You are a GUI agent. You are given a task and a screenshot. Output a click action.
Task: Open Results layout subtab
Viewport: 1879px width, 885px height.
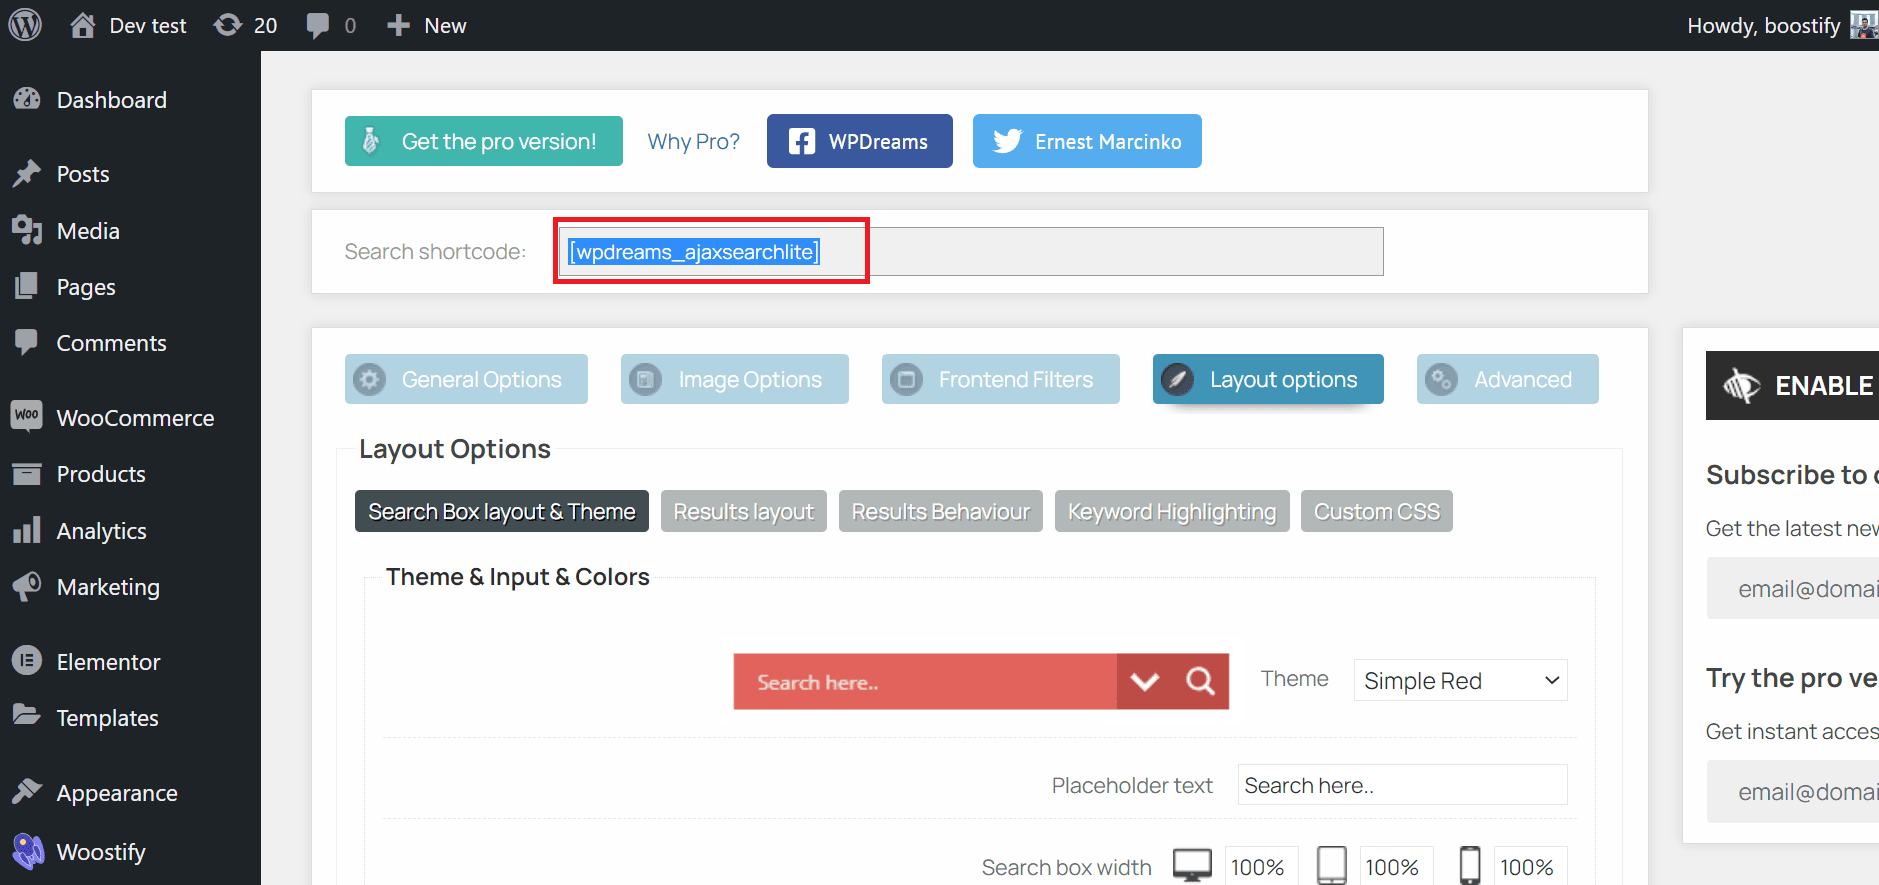tap(744, 511)
